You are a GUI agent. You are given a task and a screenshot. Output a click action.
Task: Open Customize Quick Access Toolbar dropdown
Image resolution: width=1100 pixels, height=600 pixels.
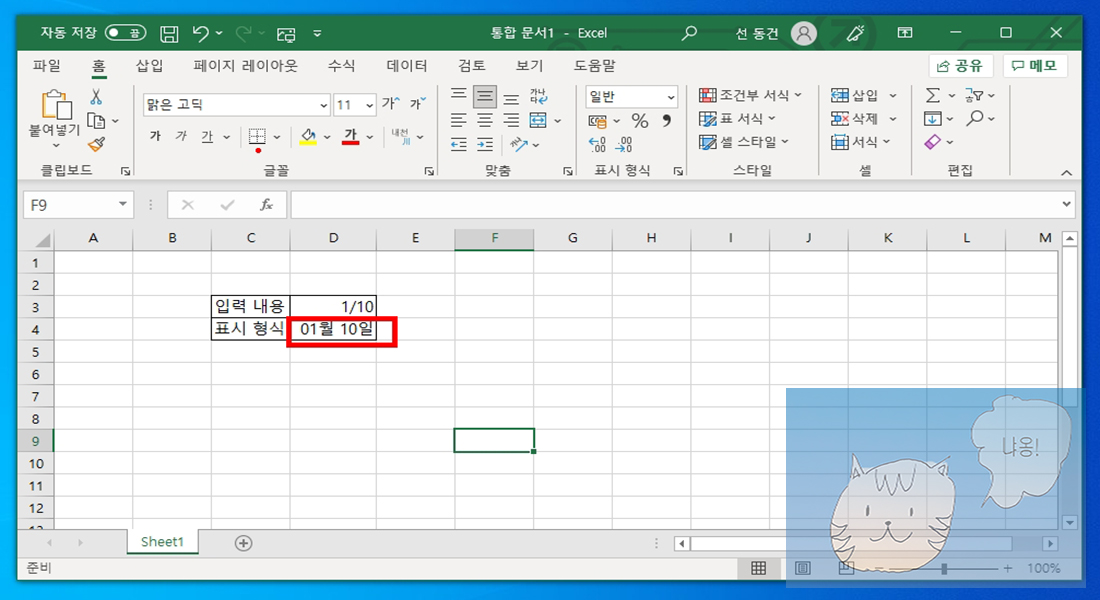(317, 33)
